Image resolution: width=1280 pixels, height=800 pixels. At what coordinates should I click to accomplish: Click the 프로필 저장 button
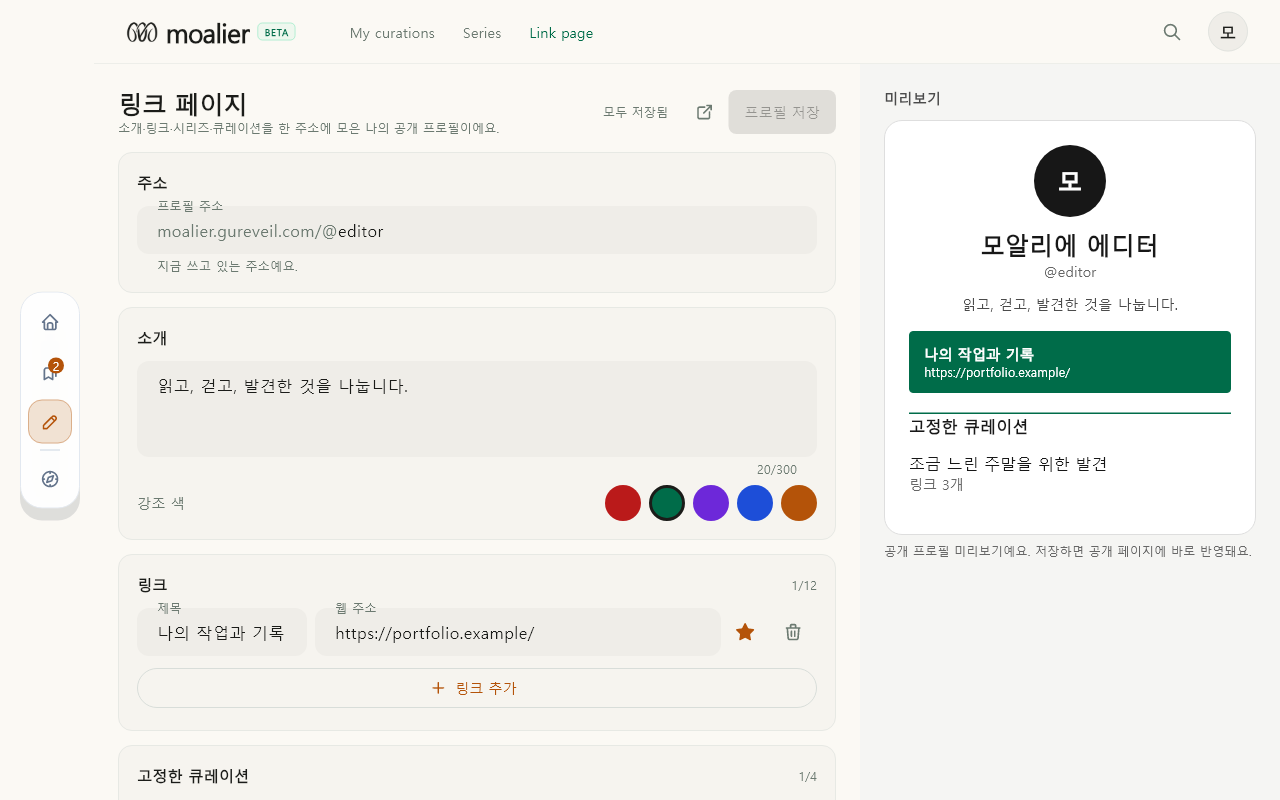[x=782, y=112]
